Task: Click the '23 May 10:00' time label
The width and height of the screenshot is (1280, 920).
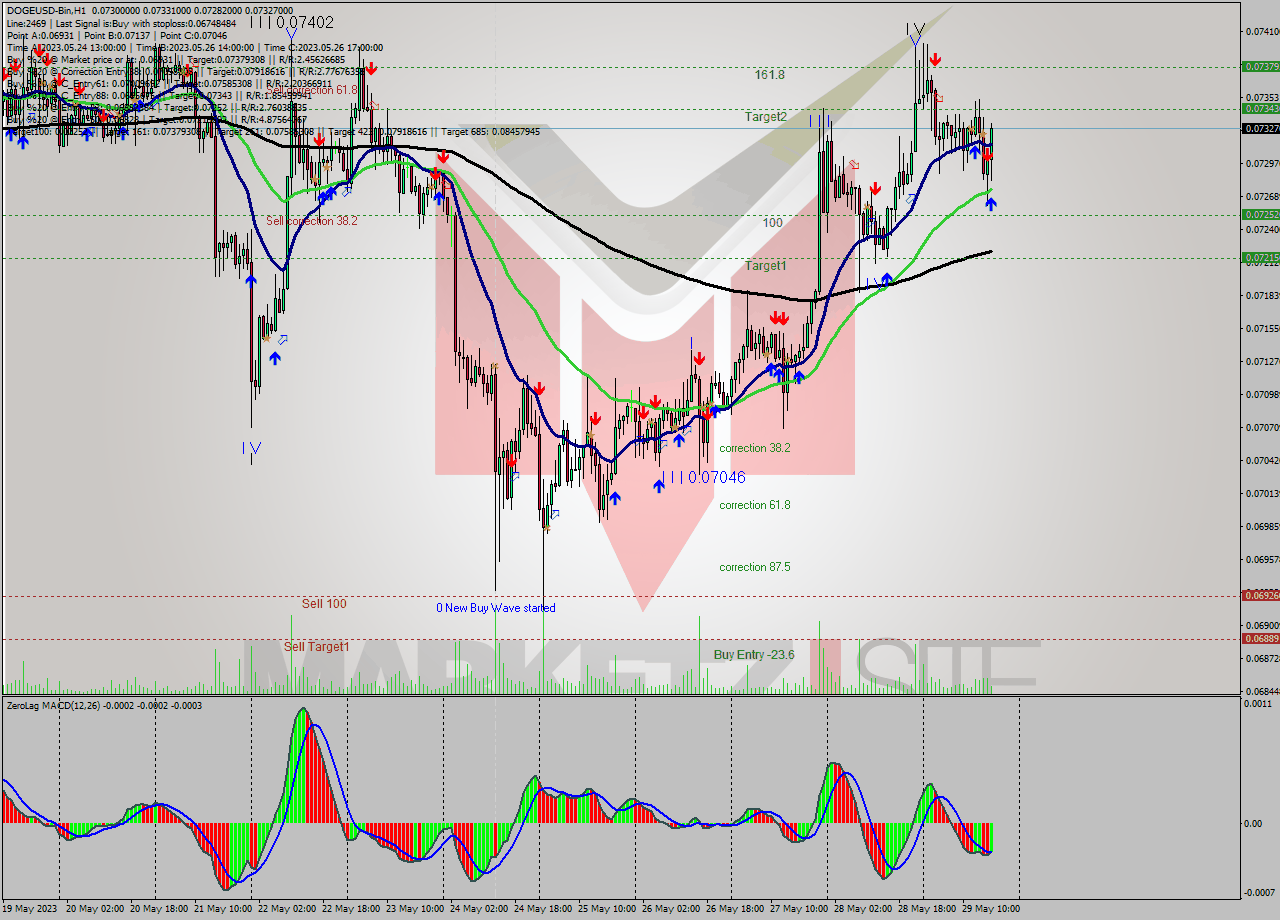Action: pyautogui.click(x=415, y=909)
